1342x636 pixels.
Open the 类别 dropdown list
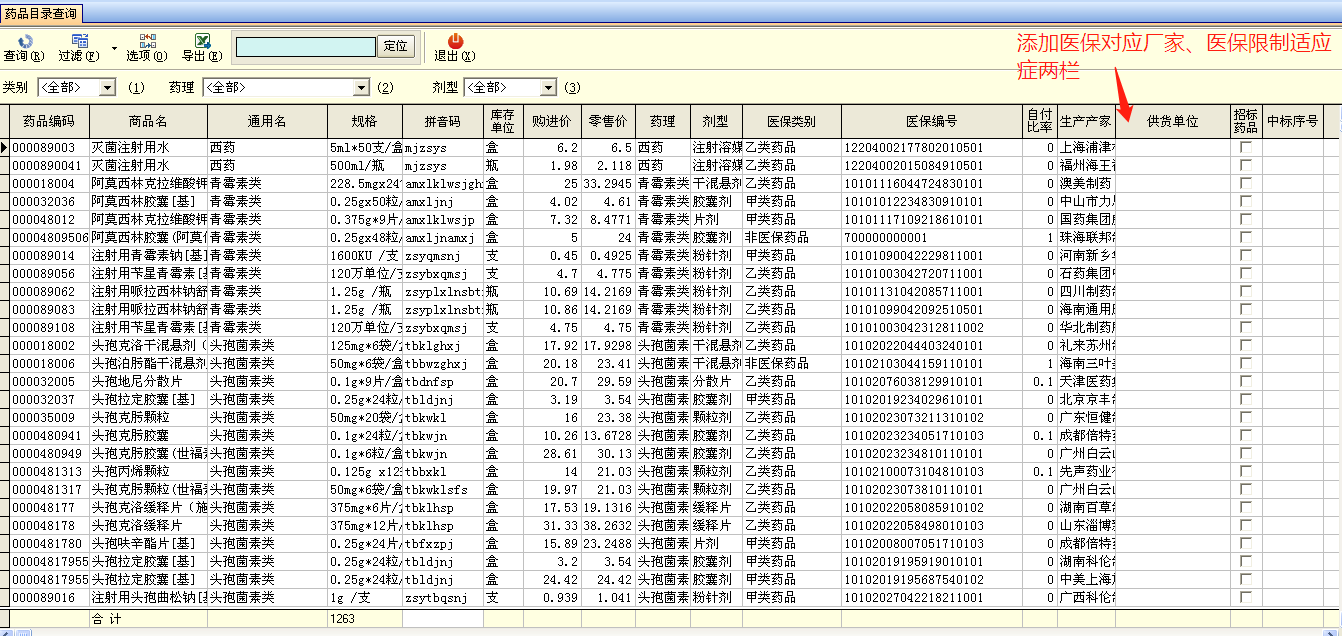(x=108, y=88)
